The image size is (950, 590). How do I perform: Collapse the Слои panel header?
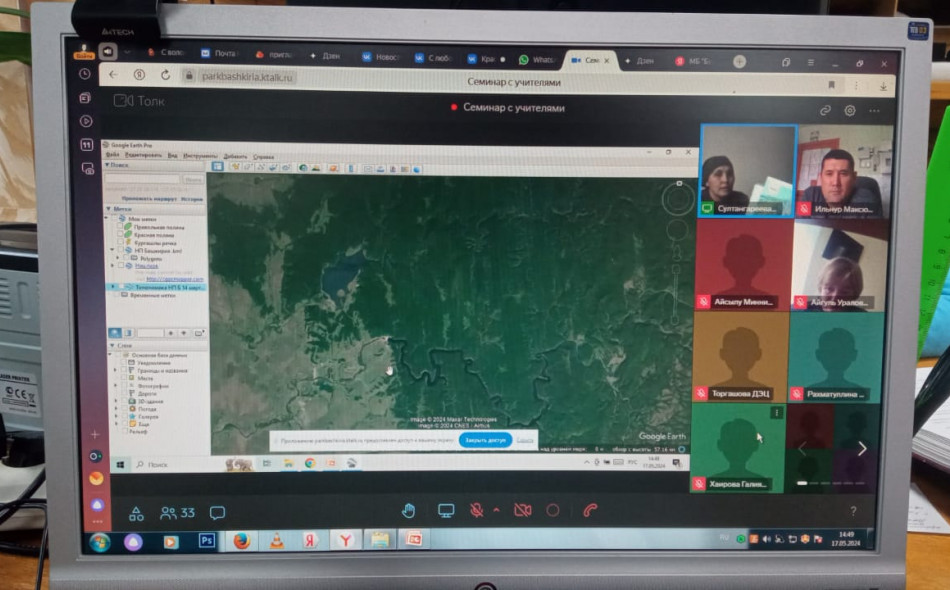pos(112,345)
